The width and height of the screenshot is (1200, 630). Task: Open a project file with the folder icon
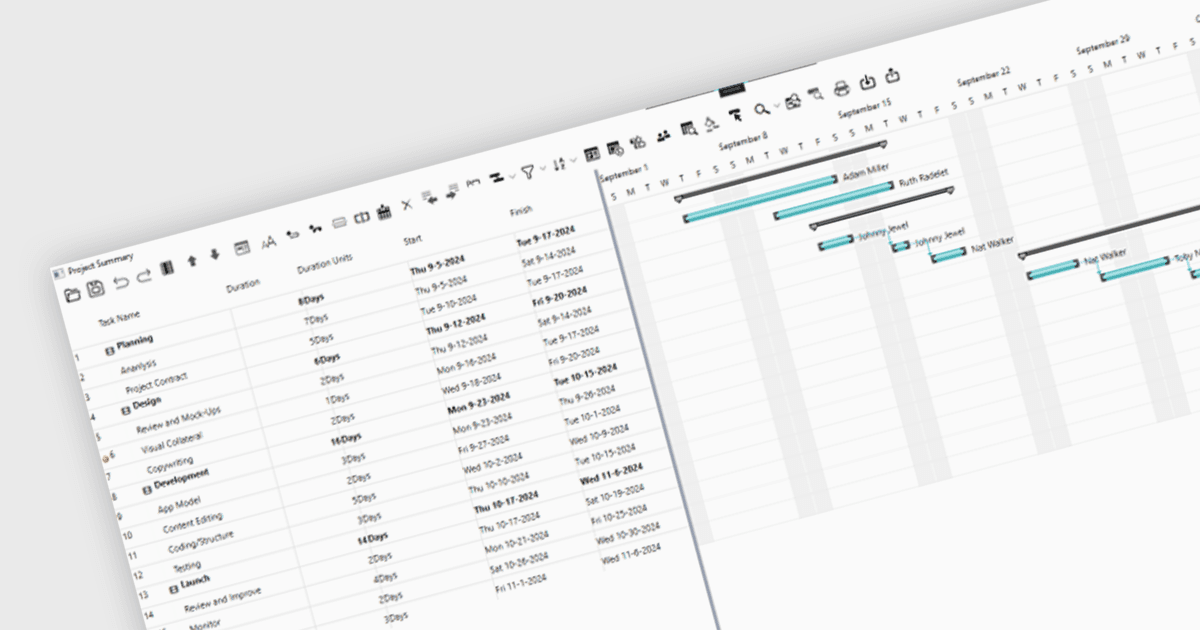[x=72, y=295]
